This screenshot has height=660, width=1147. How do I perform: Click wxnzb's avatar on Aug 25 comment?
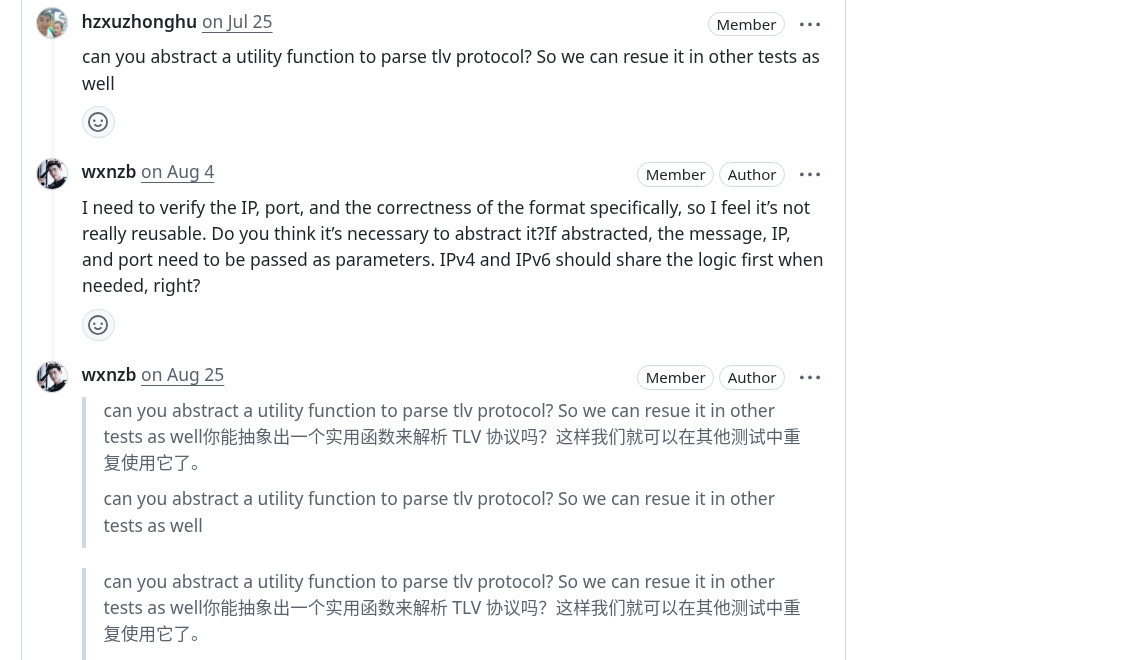[52, 377]
